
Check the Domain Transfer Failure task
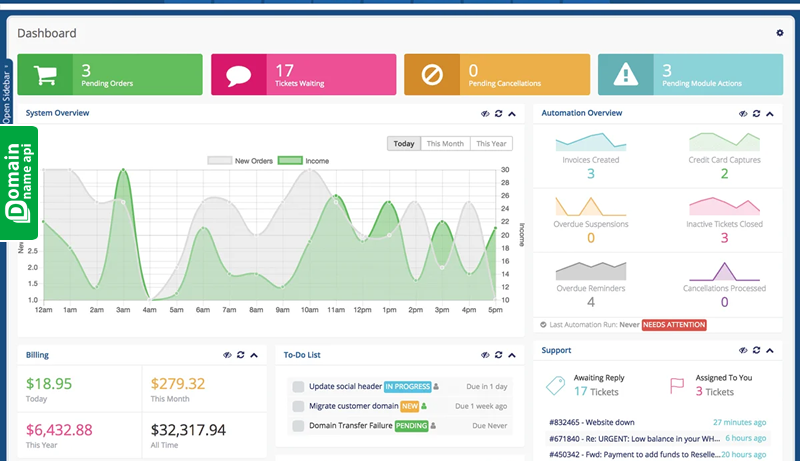coord(298,425)
